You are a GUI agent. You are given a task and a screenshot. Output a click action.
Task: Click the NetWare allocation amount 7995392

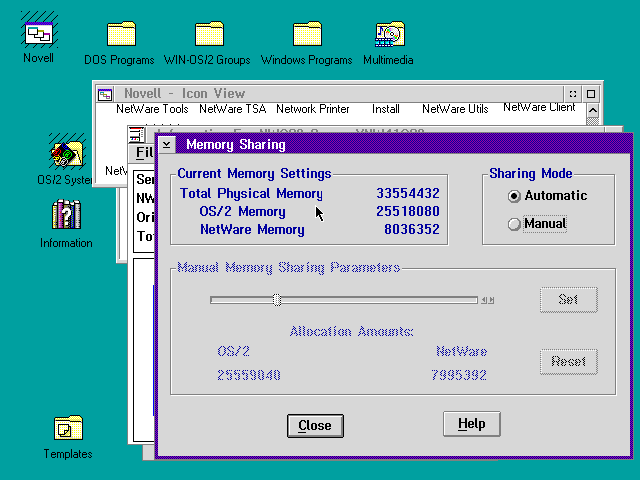[x=459, y=375]
